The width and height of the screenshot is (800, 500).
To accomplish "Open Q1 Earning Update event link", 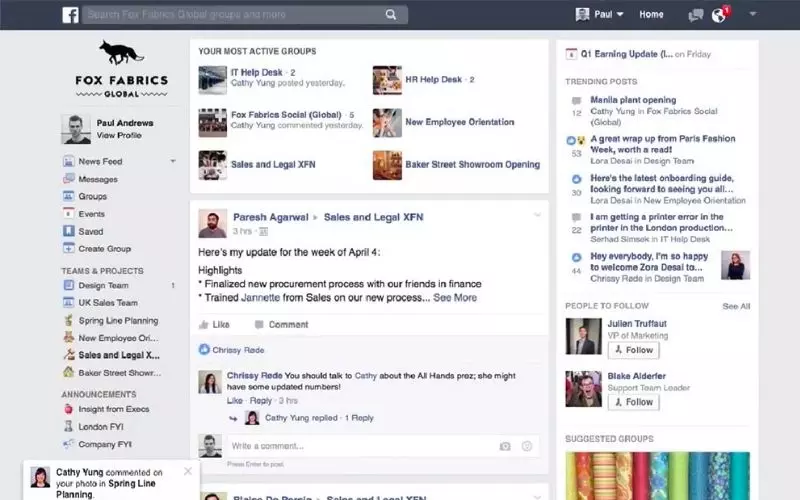I will (x=627, y=54).
